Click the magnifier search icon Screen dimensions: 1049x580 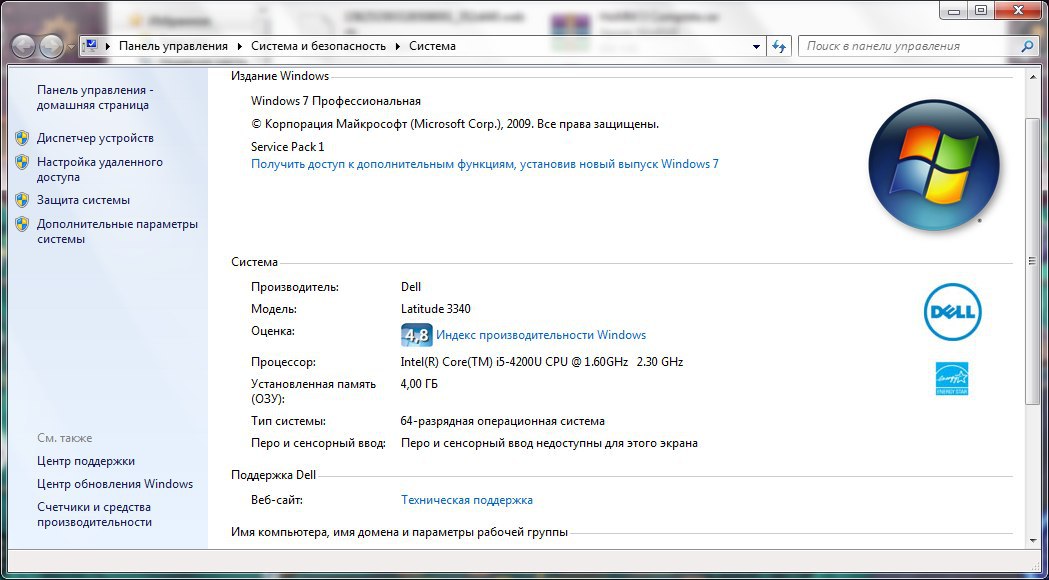pos(1028,46)
